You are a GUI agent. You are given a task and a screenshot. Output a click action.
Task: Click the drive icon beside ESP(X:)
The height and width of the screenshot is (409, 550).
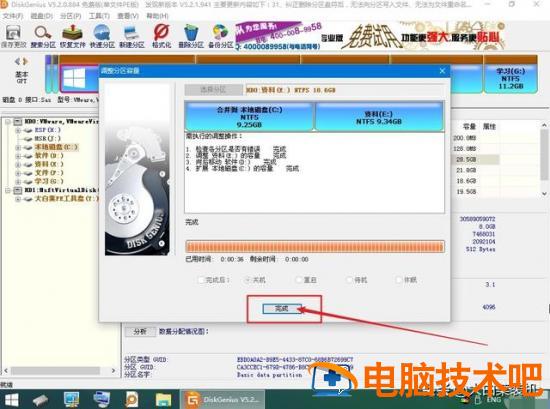click(28, 130)
